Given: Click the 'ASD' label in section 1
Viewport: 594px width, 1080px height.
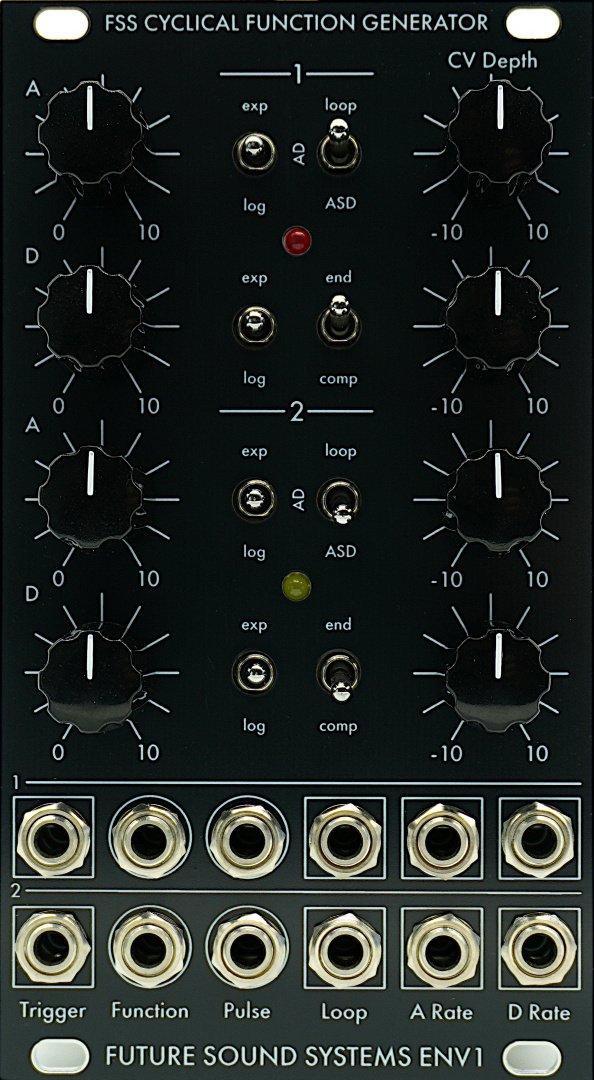Looking at the screenshot, I should tap(340, 203).
